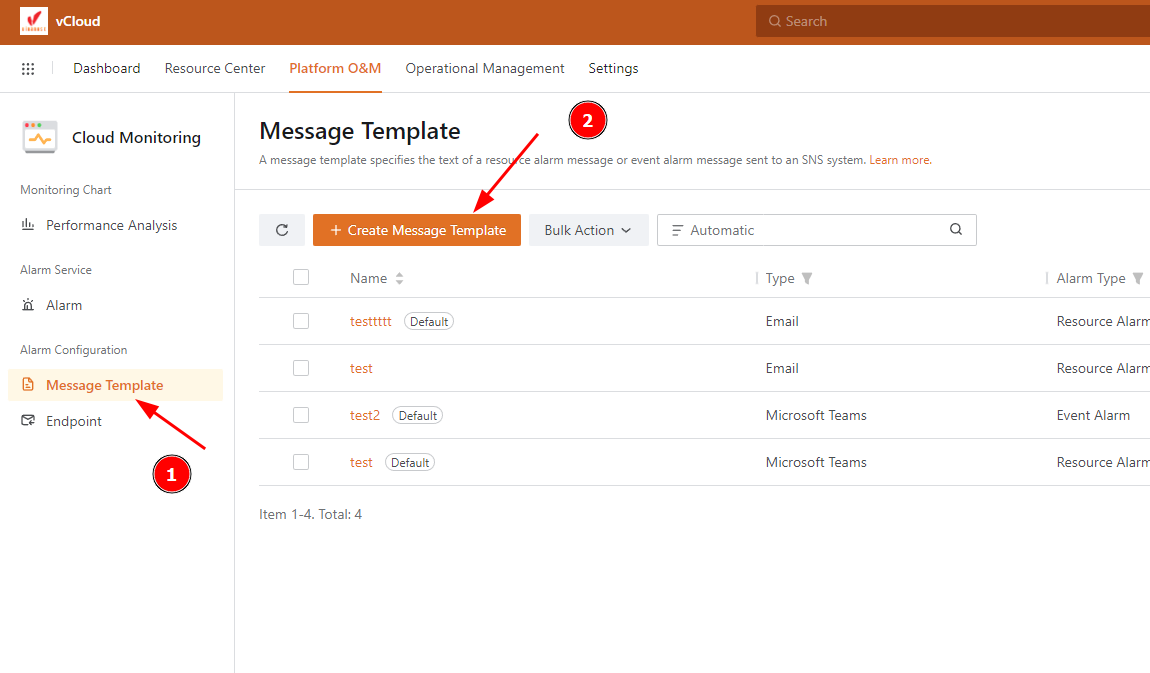1150x673 pixels.
Task: Go to the Operational Management tab
Action: (x=485, y=69)
